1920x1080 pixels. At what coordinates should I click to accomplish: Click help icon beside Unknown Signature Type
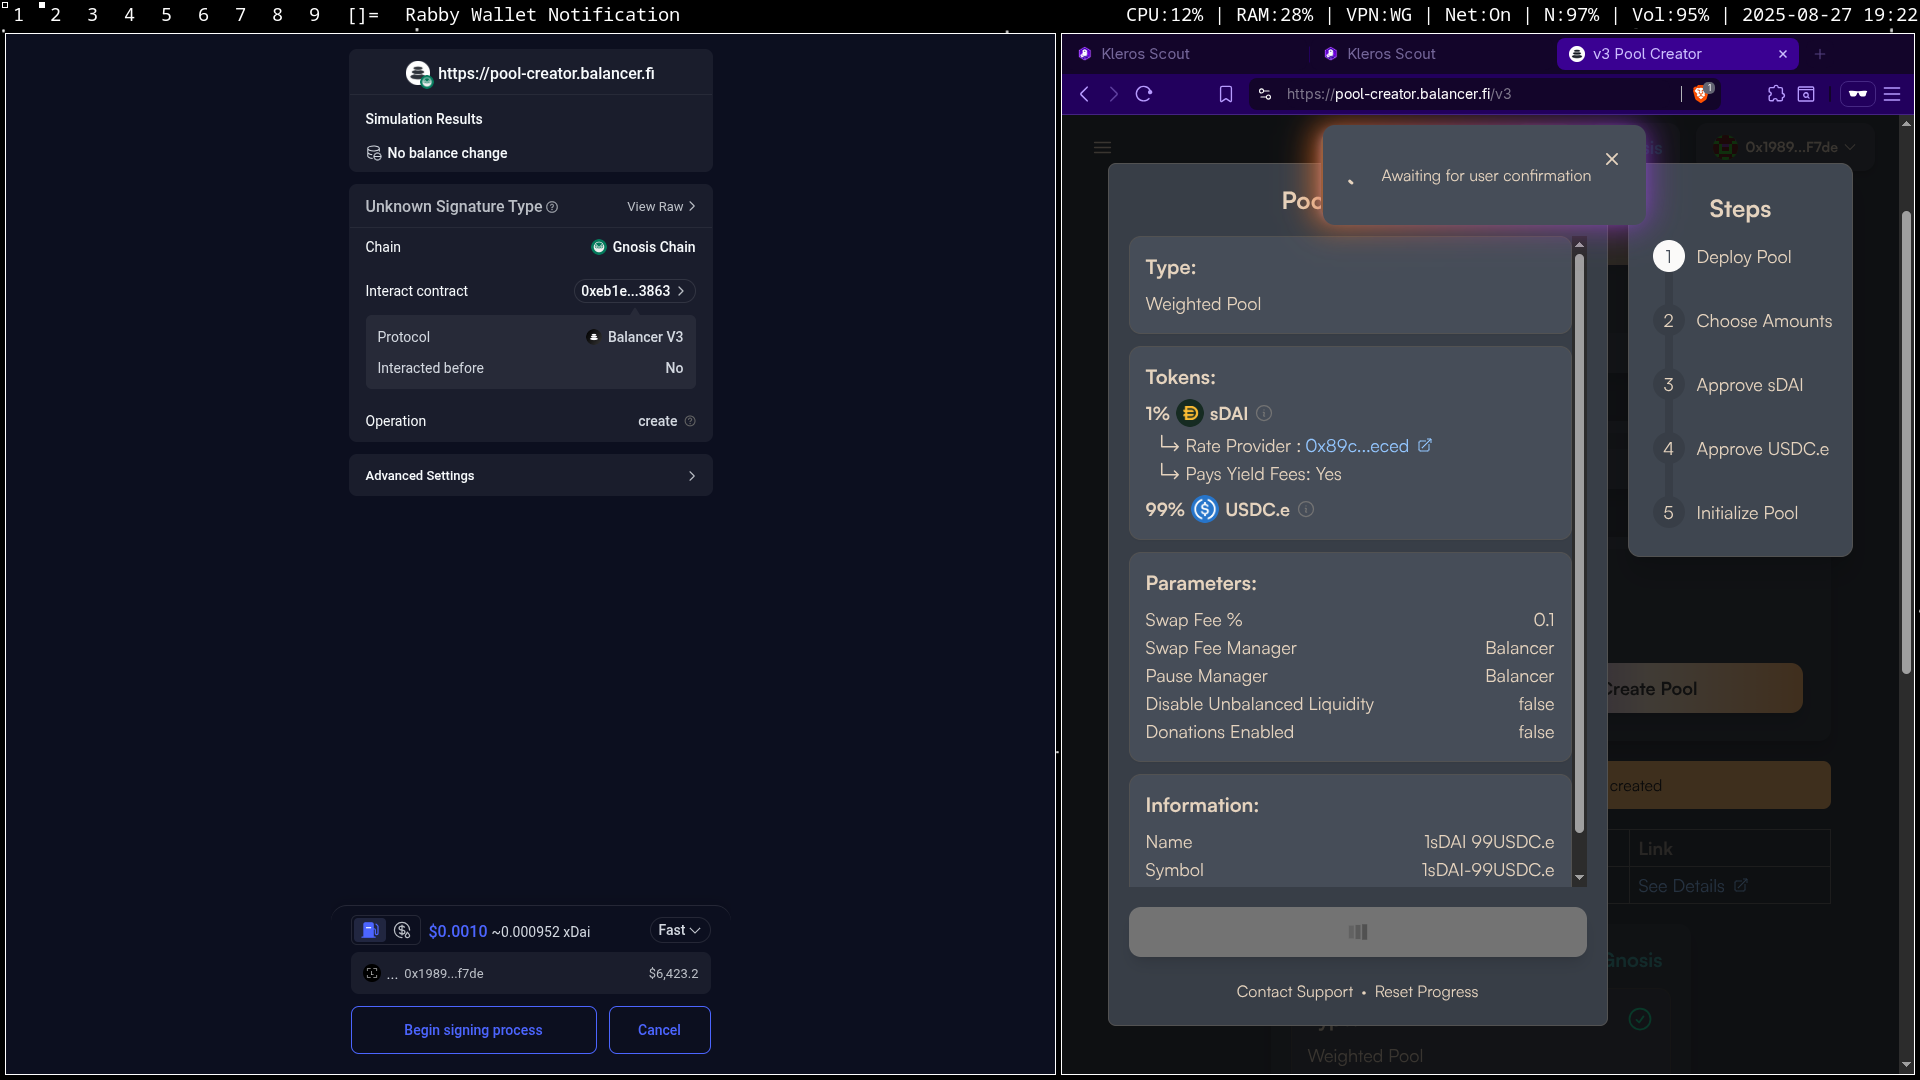click(552, 207)
